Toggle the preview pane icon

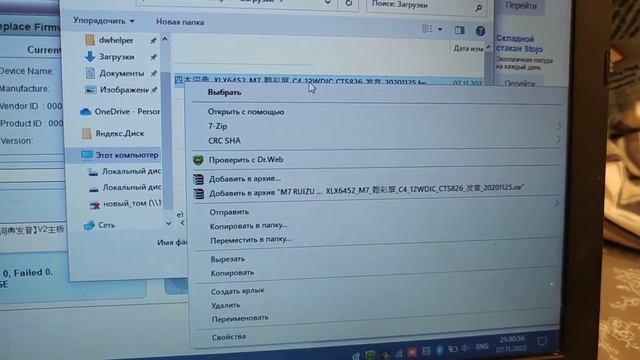(459, 30)
